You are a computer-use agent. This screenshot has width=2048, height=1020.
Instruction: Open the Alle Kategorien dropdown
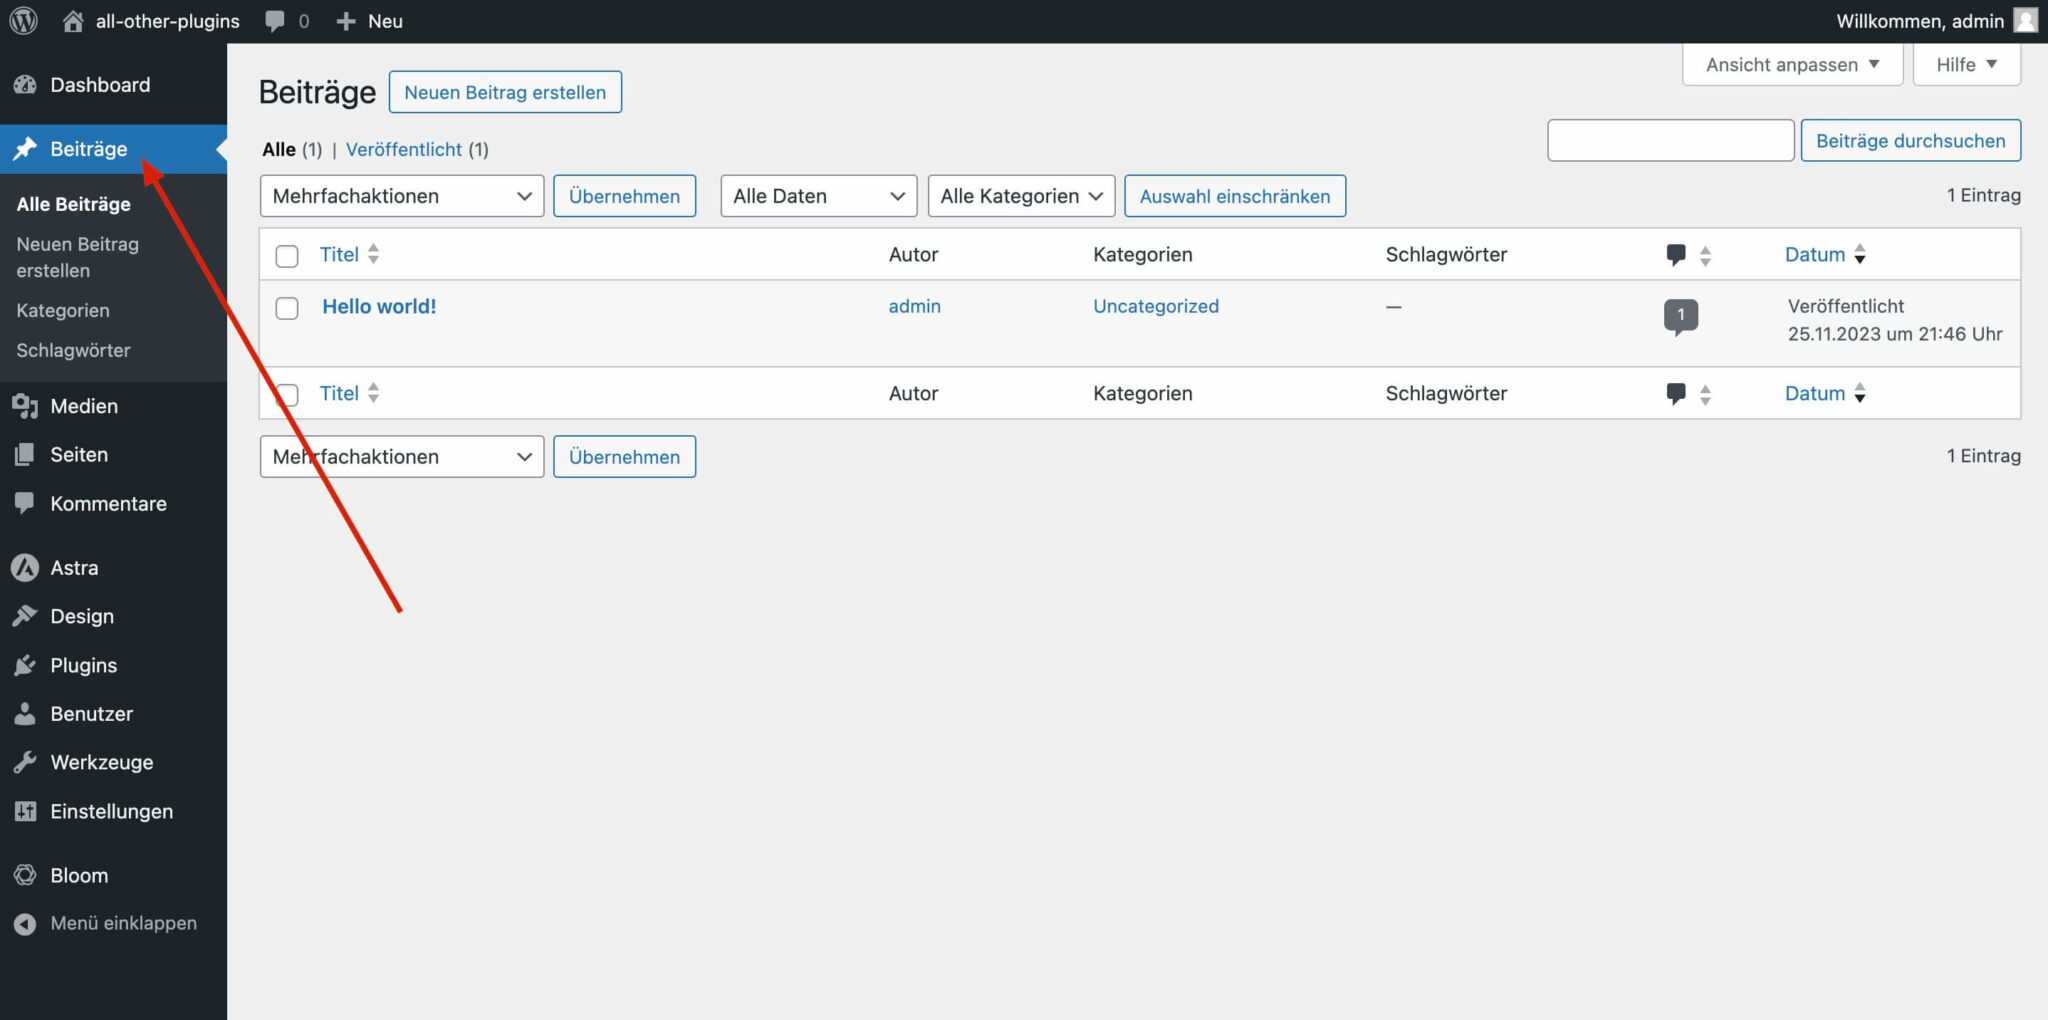pyautogui.click(x=1020, y=196)
